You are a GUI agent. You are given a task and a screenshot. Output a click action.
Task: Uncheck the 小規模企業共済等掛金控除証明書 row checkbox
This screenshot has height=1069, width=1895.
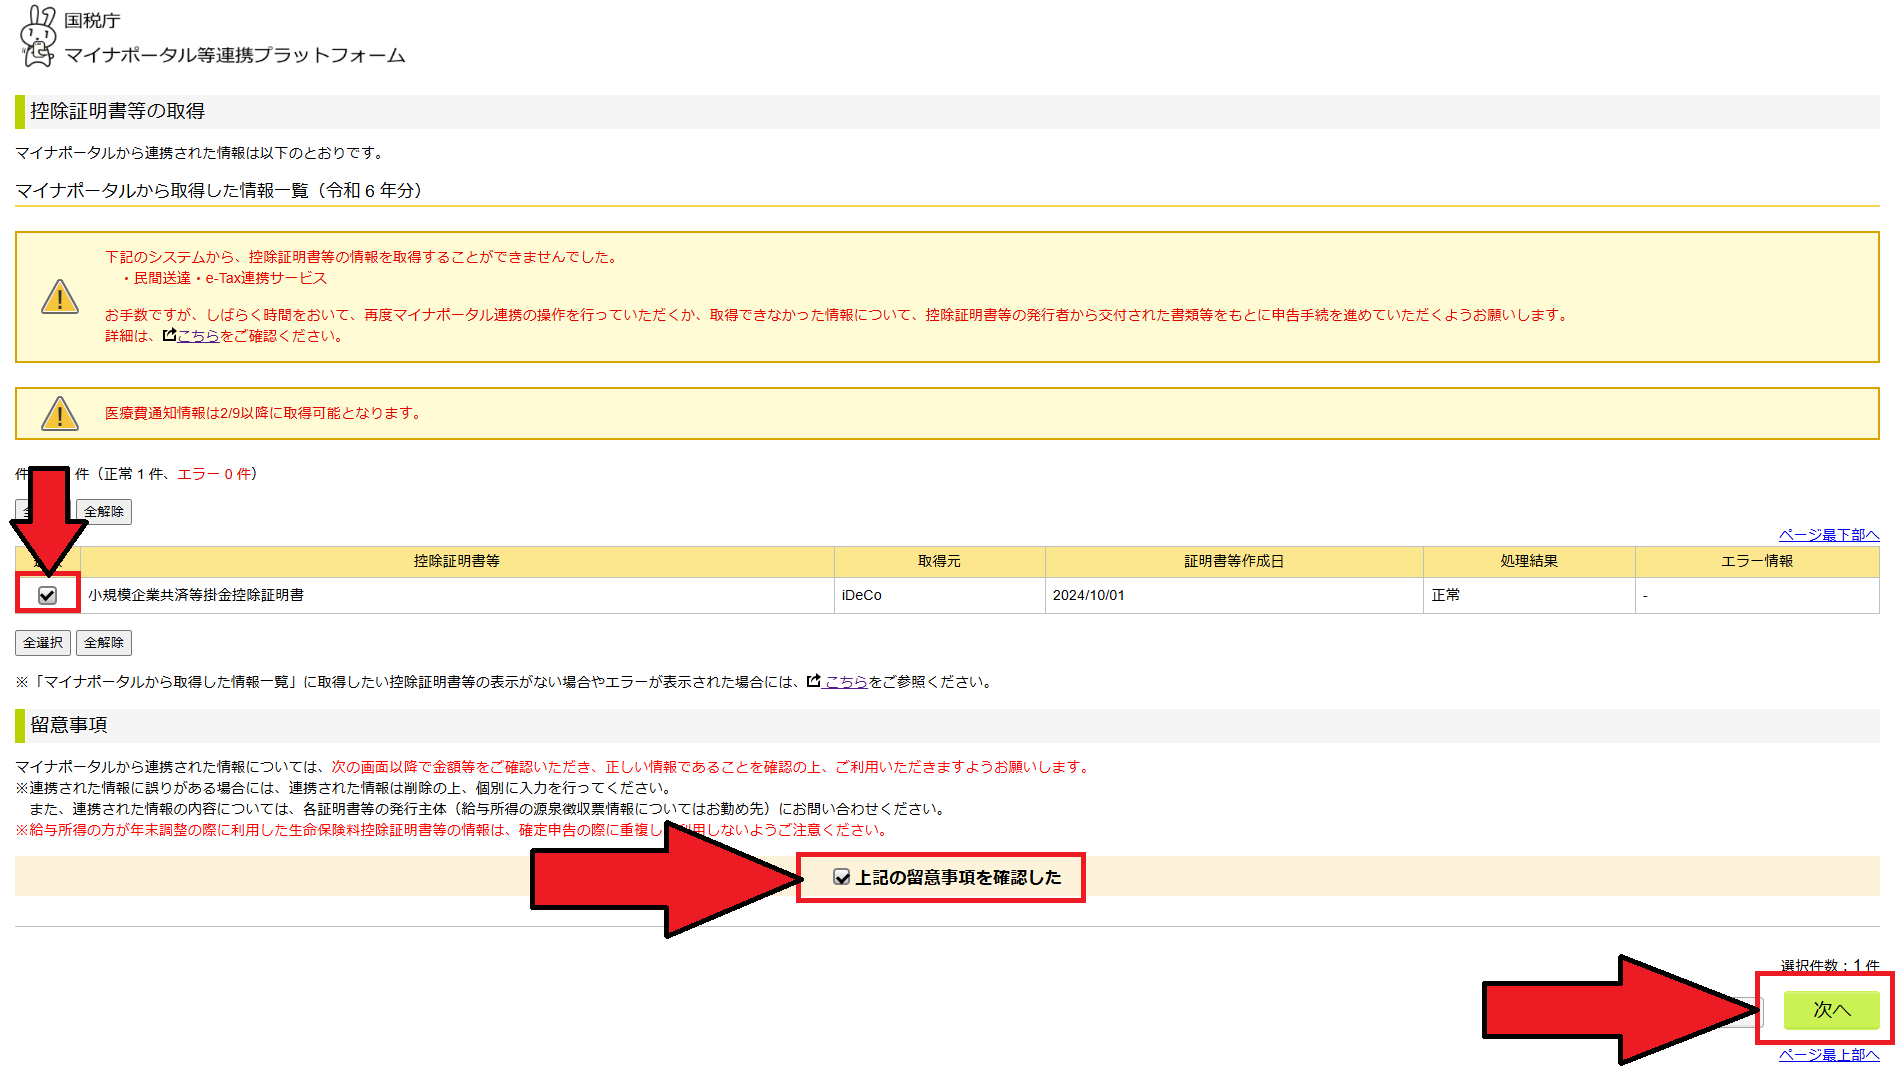coord(47,595)
